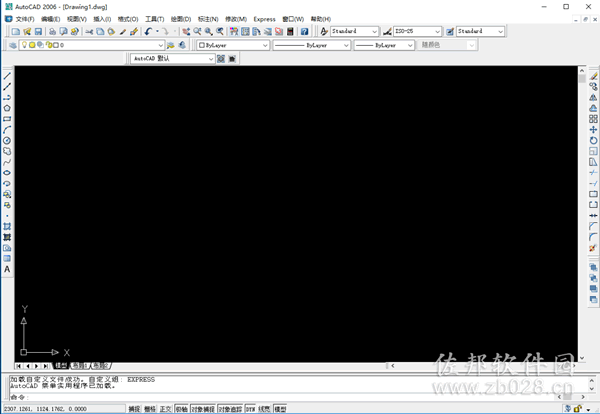Screen dimensions: 600x414
Task: Click the drawing area vertical scrollbar down arrow
Action: click(x=582, y=358)
